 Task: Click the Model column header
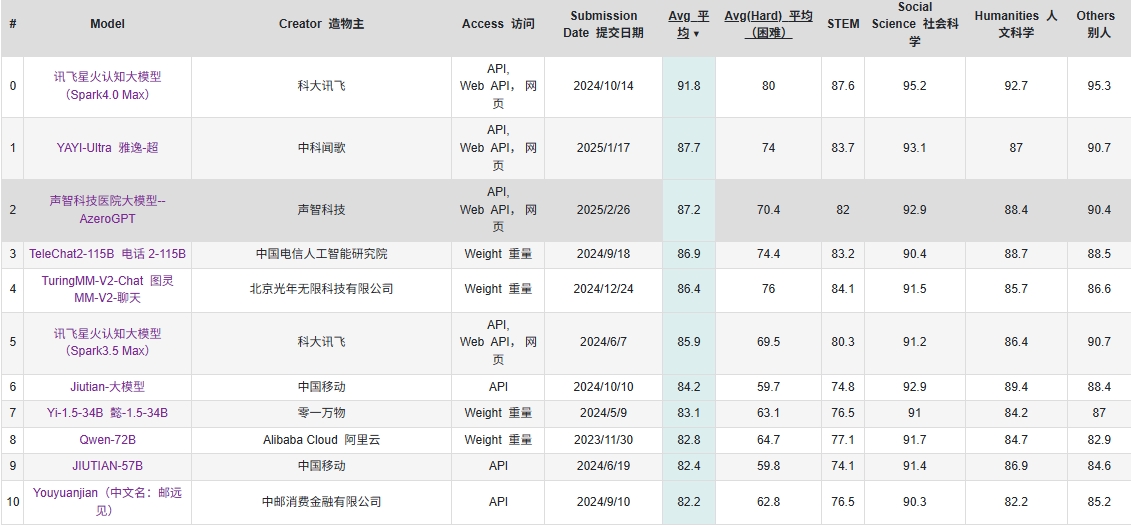[x=107, y=24]
